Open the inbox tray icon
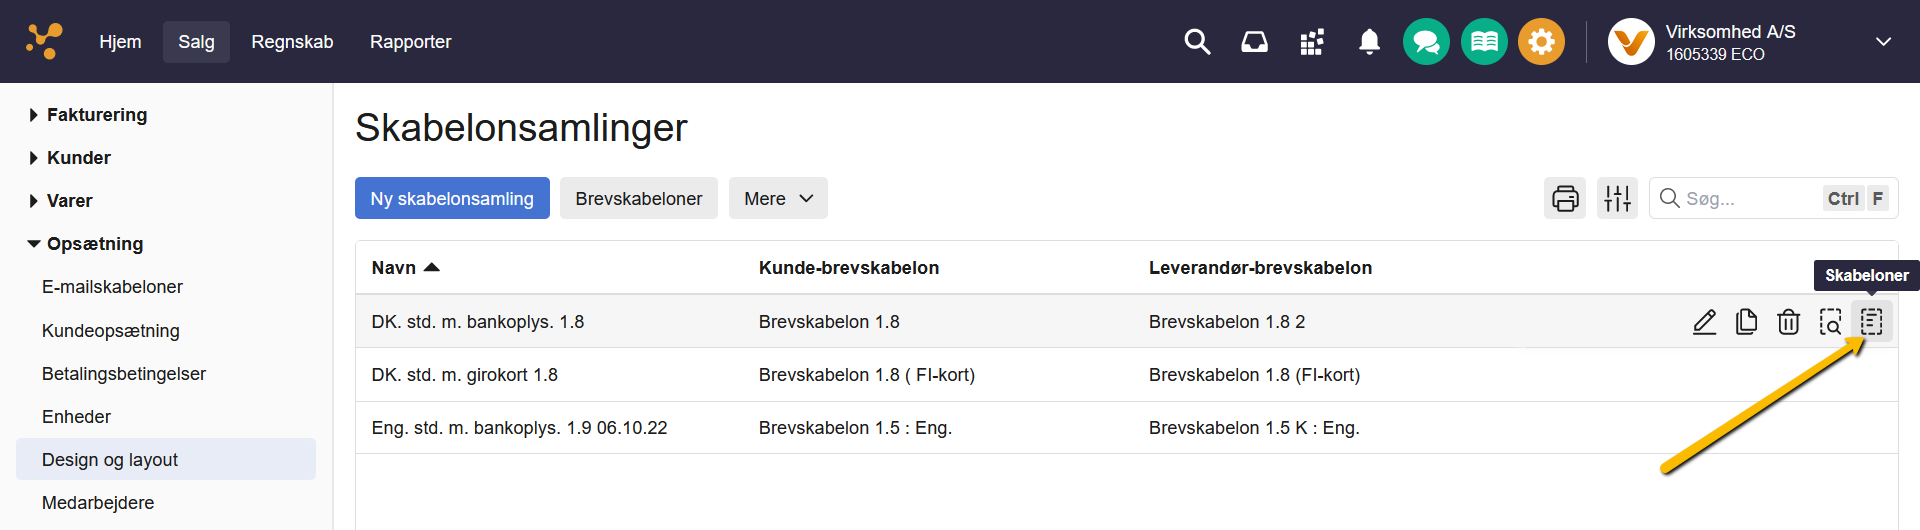The width and height of the screenshot is (1920, 530). coord(1254,42)
